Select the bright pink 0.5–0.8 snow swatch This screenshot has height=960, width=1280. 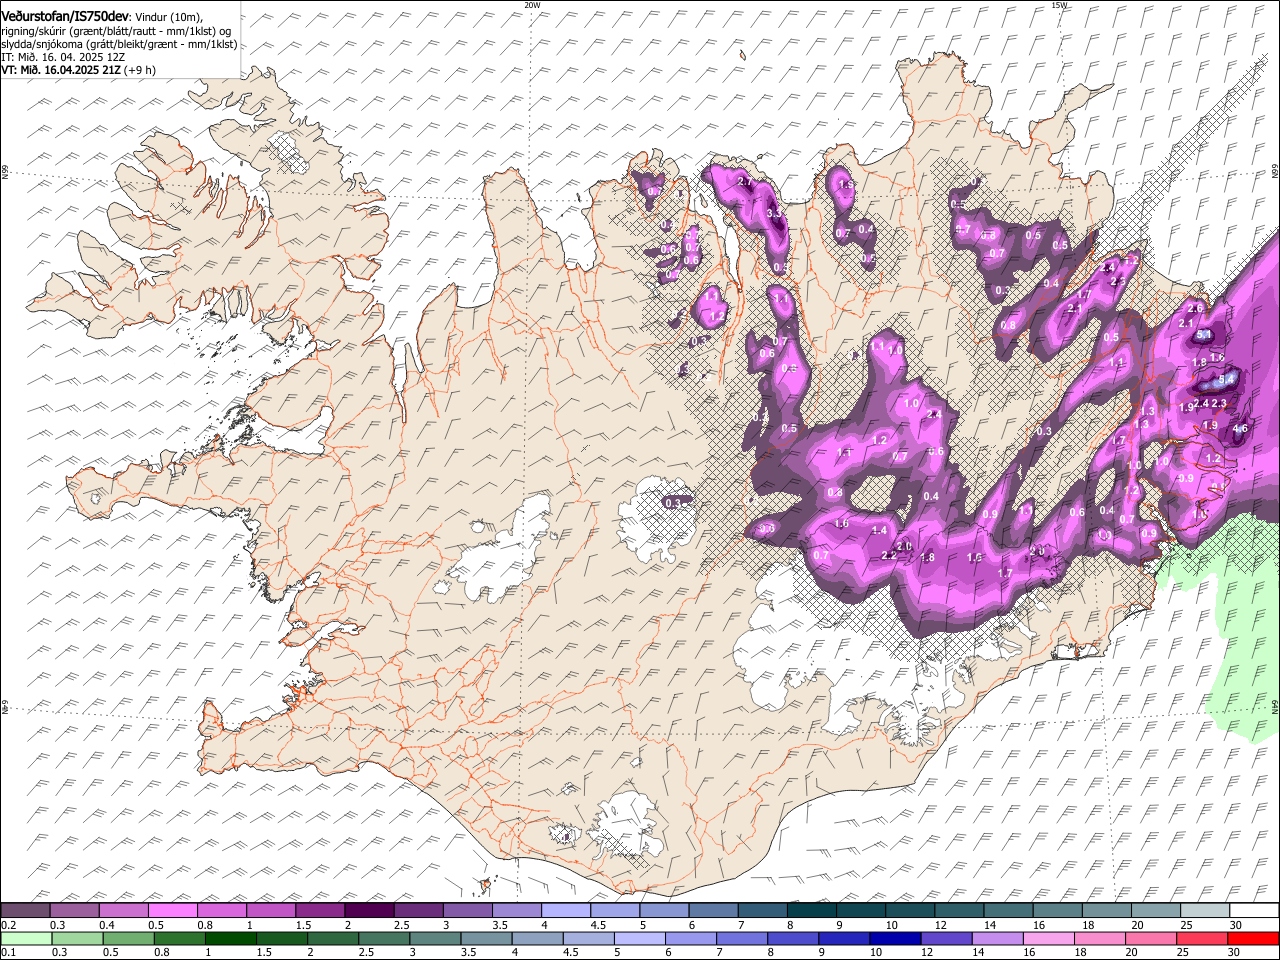click(x=172, y=911)
